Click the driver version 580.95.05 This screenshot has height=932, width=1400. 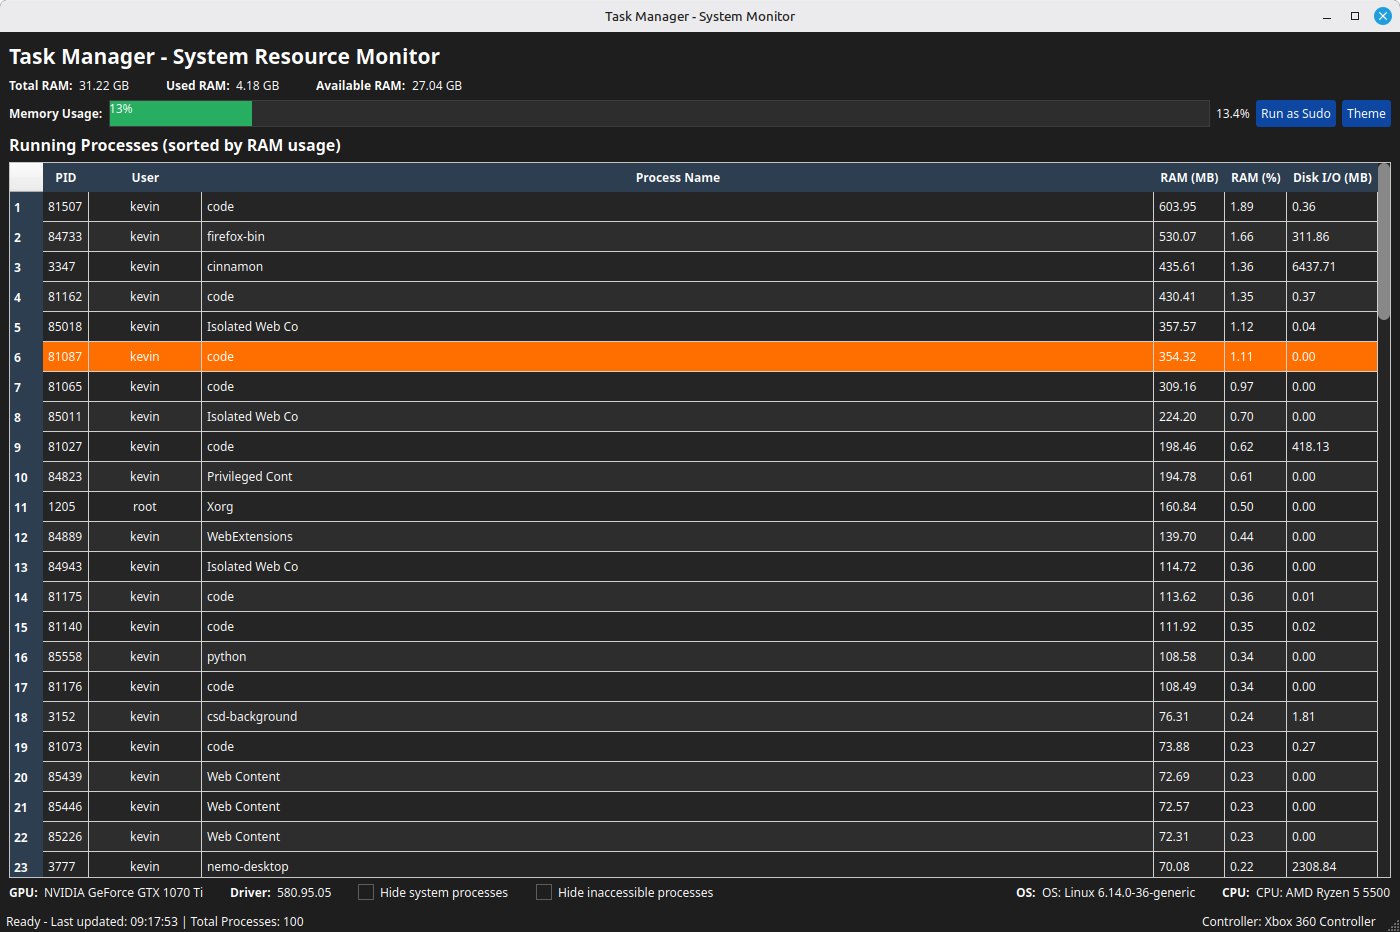tap(304, 892)
